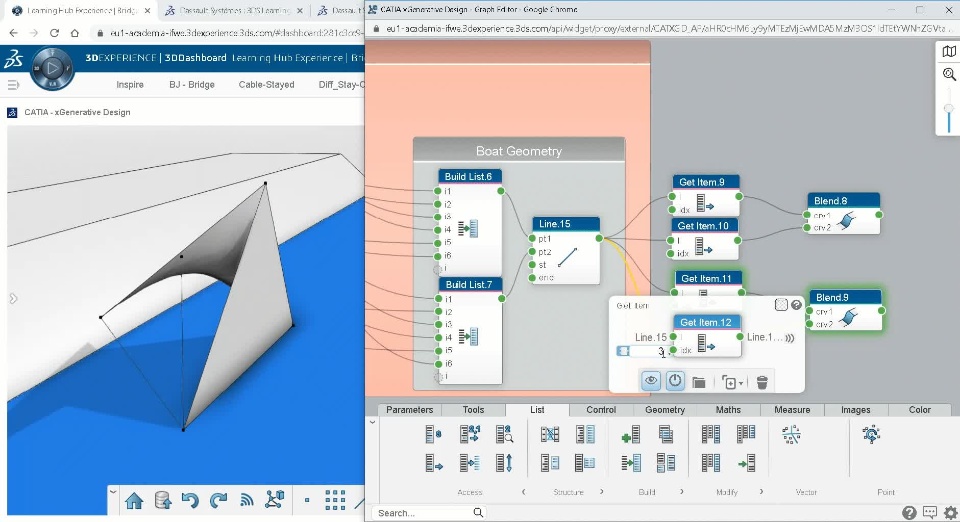Image resolution: width=960 pixels, height=522 pixels.
Task: Click the 3DEXPERIENCE compass play button
Action: (52, 68)
